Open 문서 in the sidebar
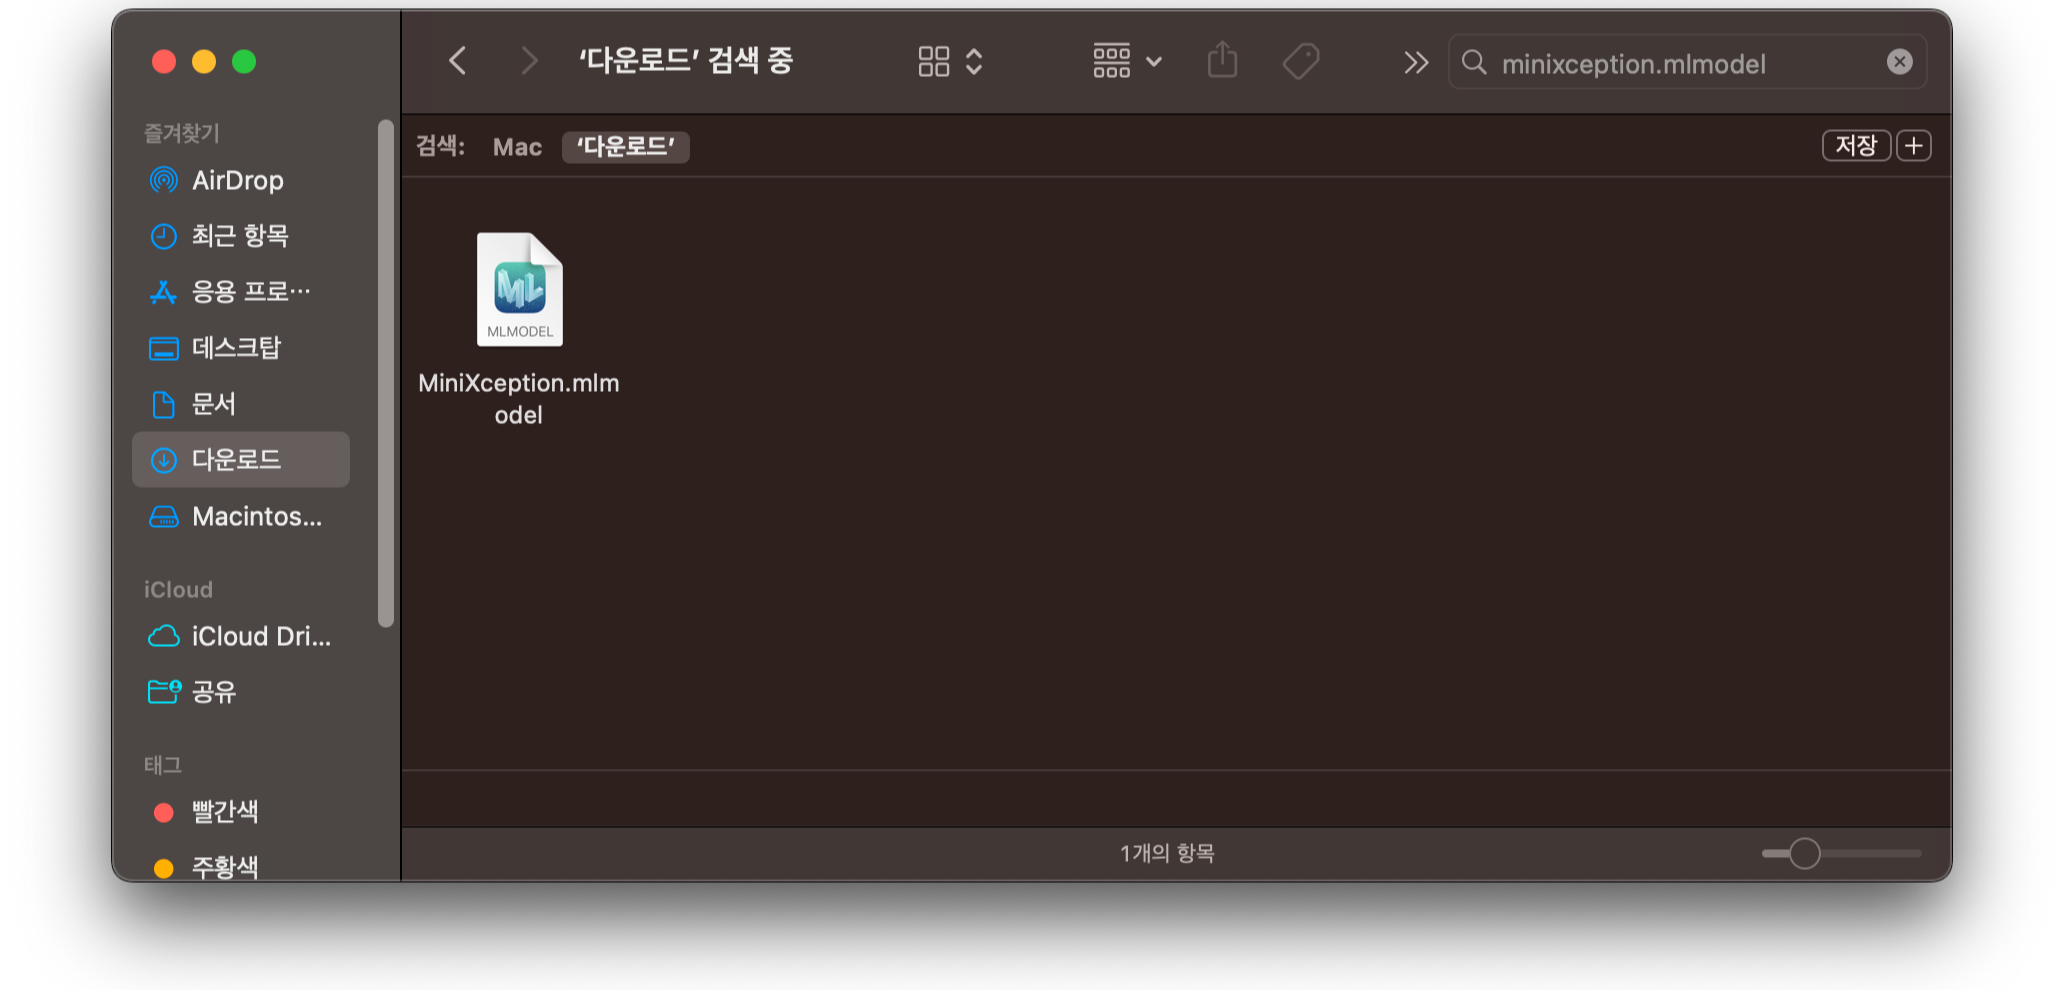Viewport: 2064px width, 990px height. 240,404
